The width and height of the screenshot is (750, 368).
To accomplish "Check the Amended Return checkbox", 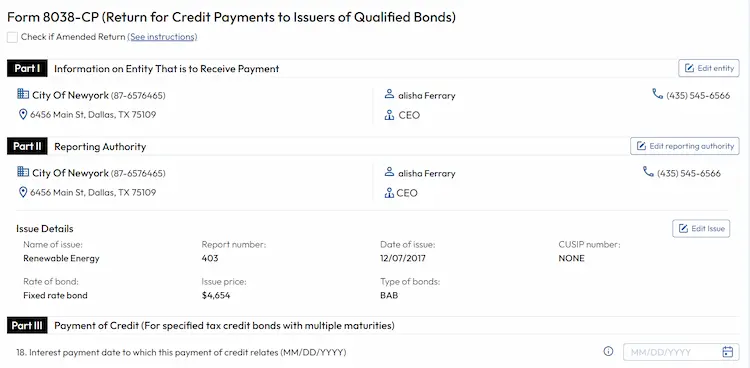I will click(x=12, y=37).
